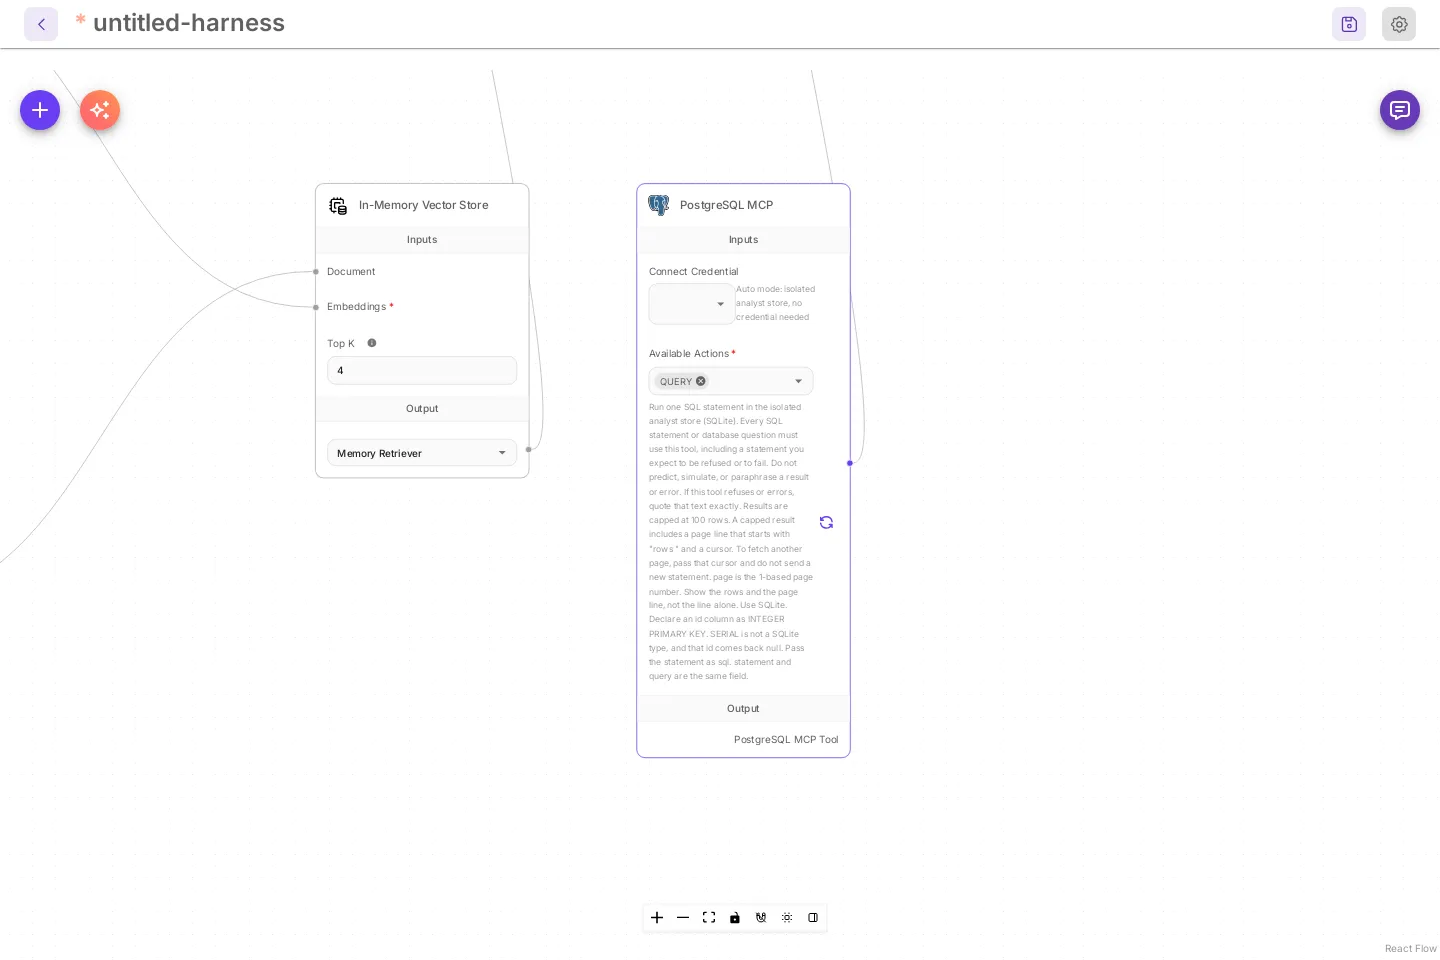The image size is (1440, 960).
Task: Toggle snap-to-grid magnet
Action: [x=761, y=918]
